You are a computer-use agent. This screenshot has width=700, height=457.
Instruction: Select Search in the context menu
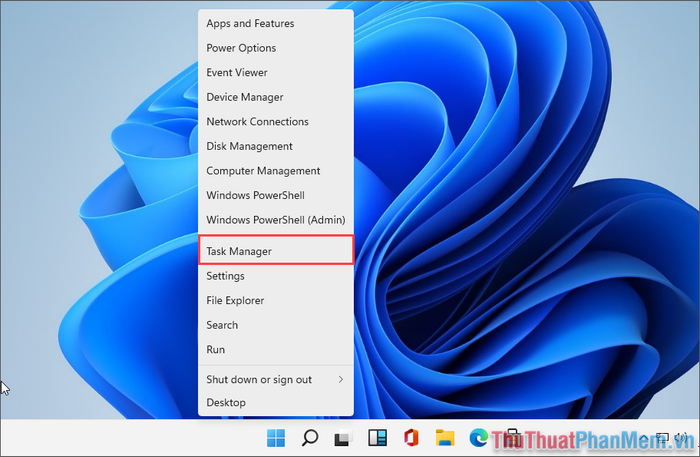[x=276, y=325]
